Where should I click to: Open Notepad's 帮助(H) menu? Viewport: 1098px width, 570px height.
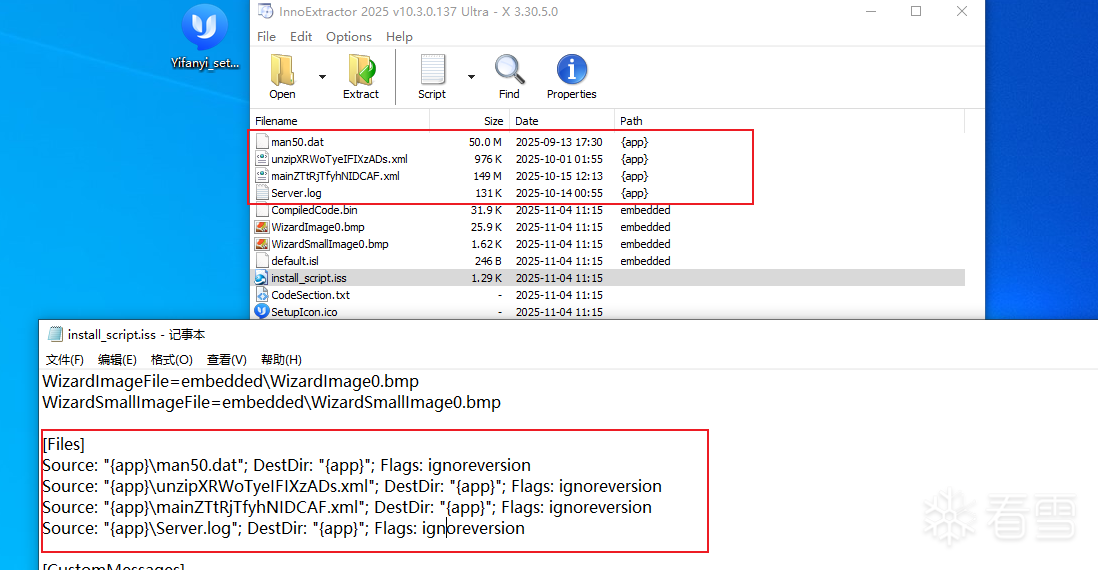click(x=281, y=359)
